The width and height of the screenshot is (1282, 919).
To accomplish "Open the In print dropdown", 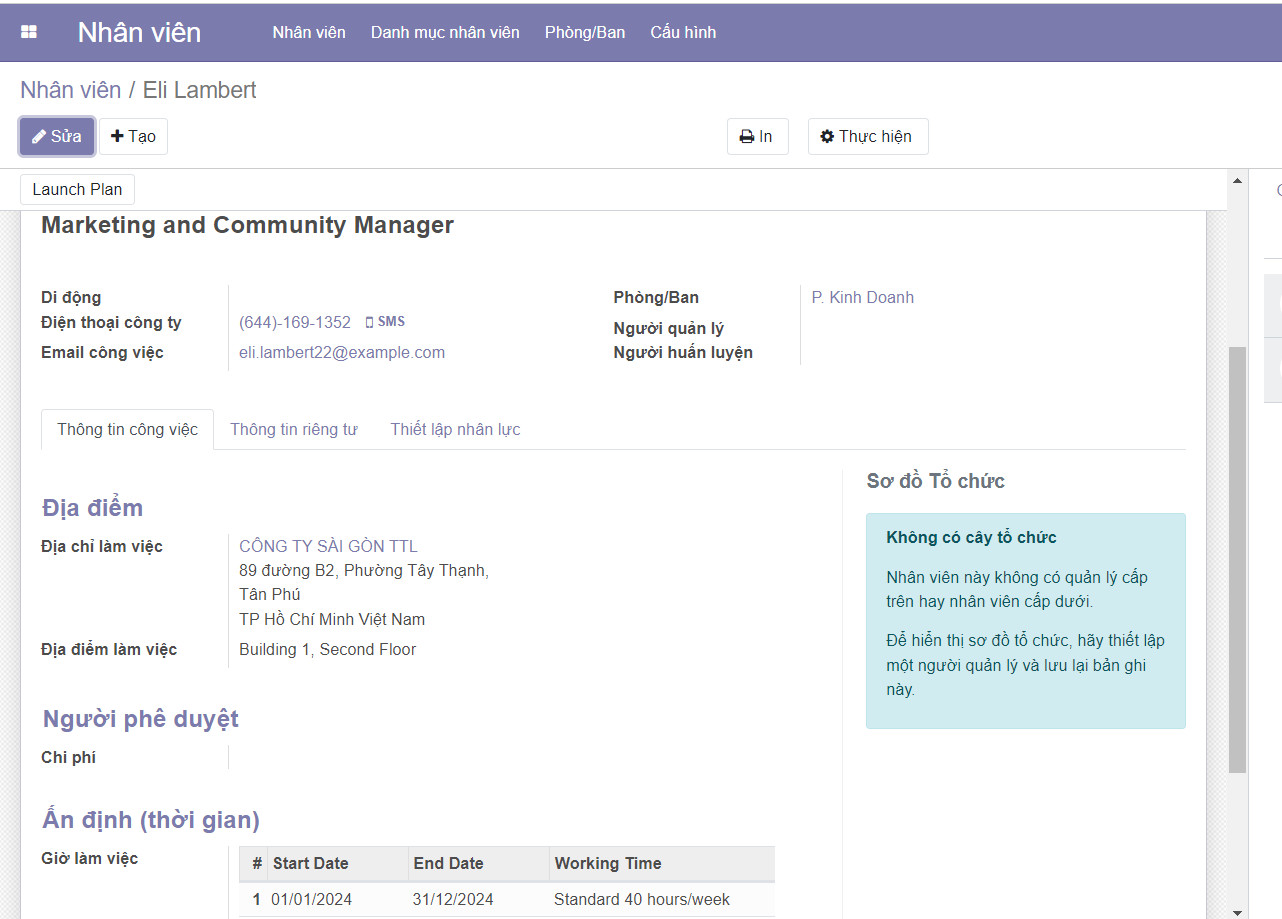I will [x=757, y=137].
